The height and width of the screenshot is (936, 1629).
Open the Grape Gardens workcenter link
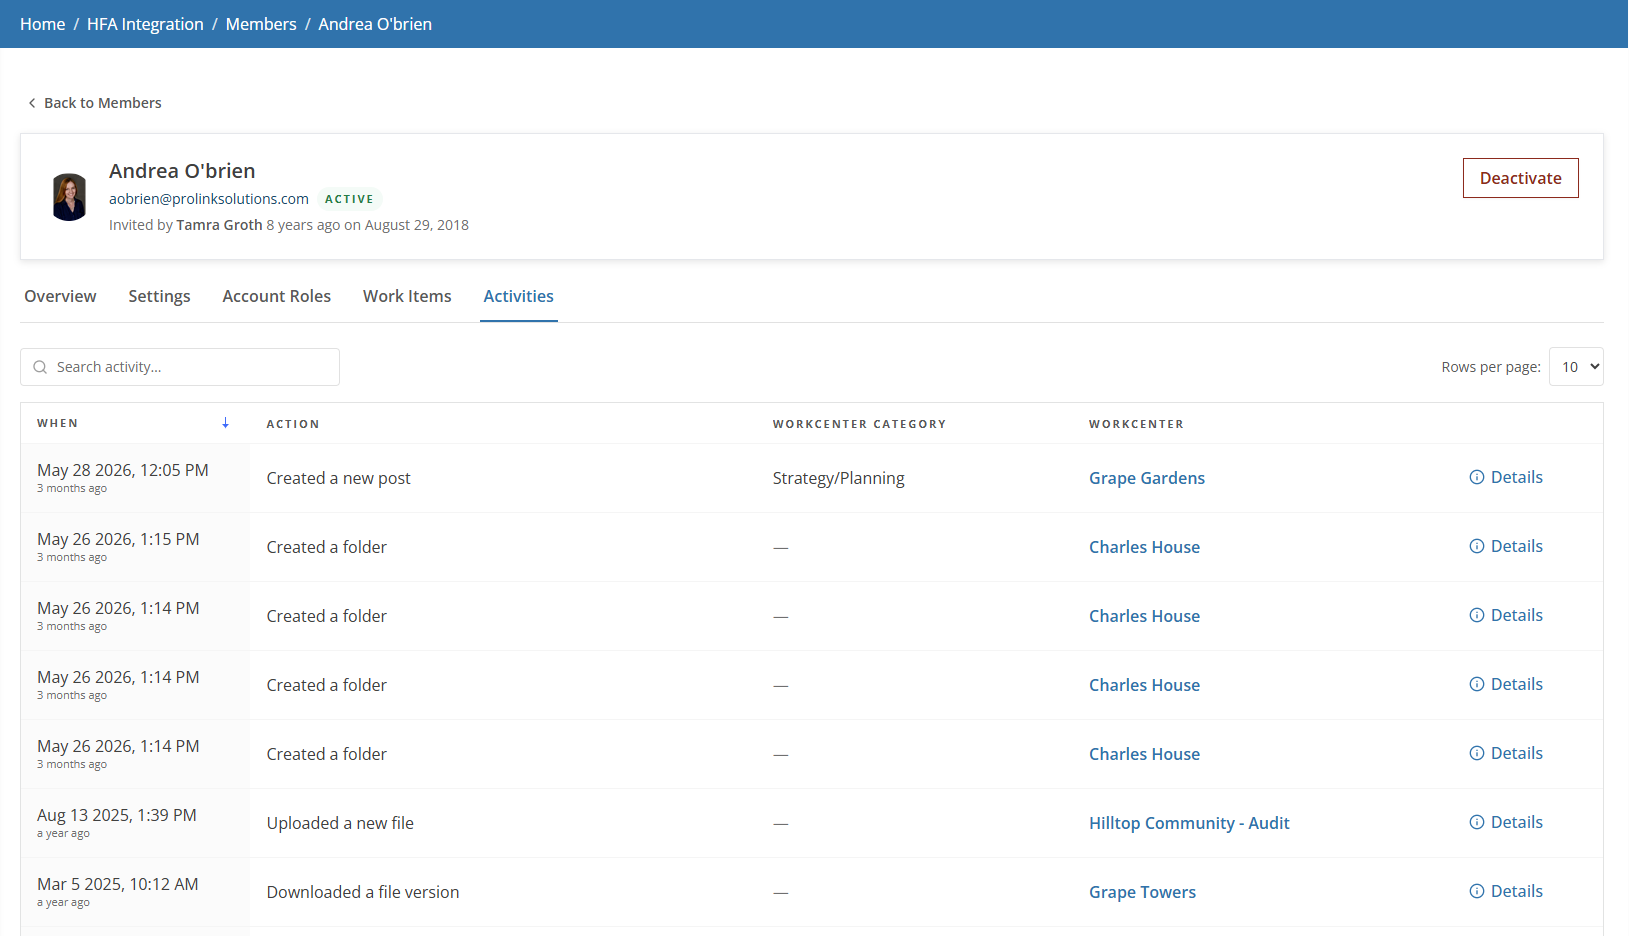point(1147,478)
